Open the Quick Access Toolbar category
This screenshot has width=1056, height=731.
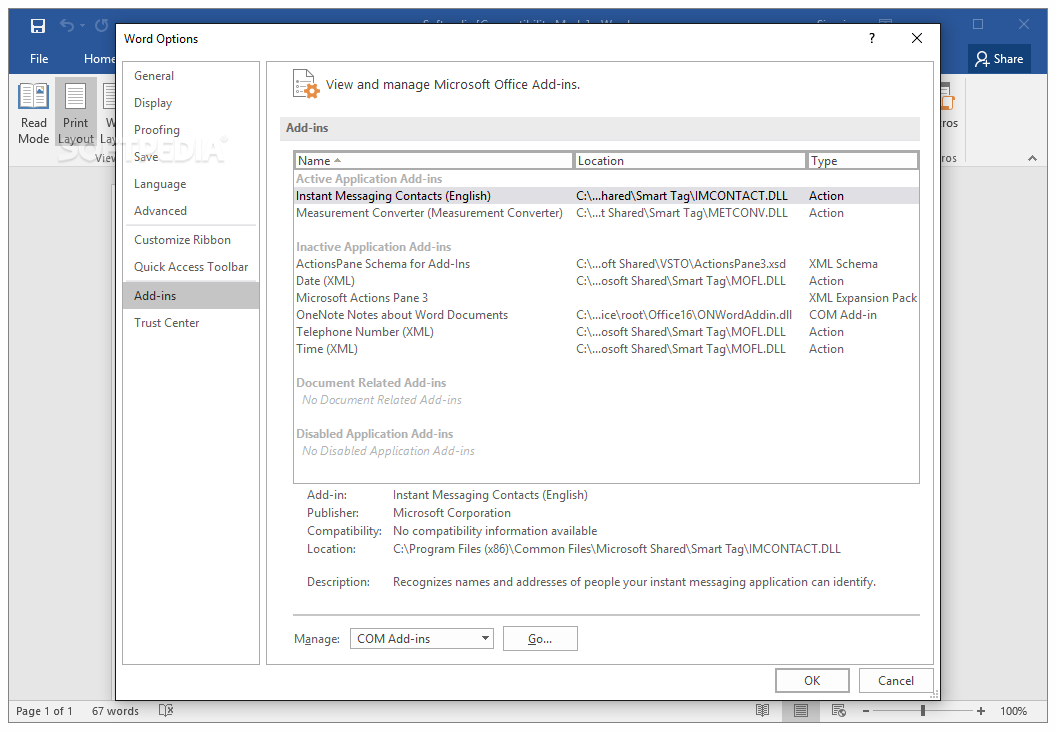191,267
